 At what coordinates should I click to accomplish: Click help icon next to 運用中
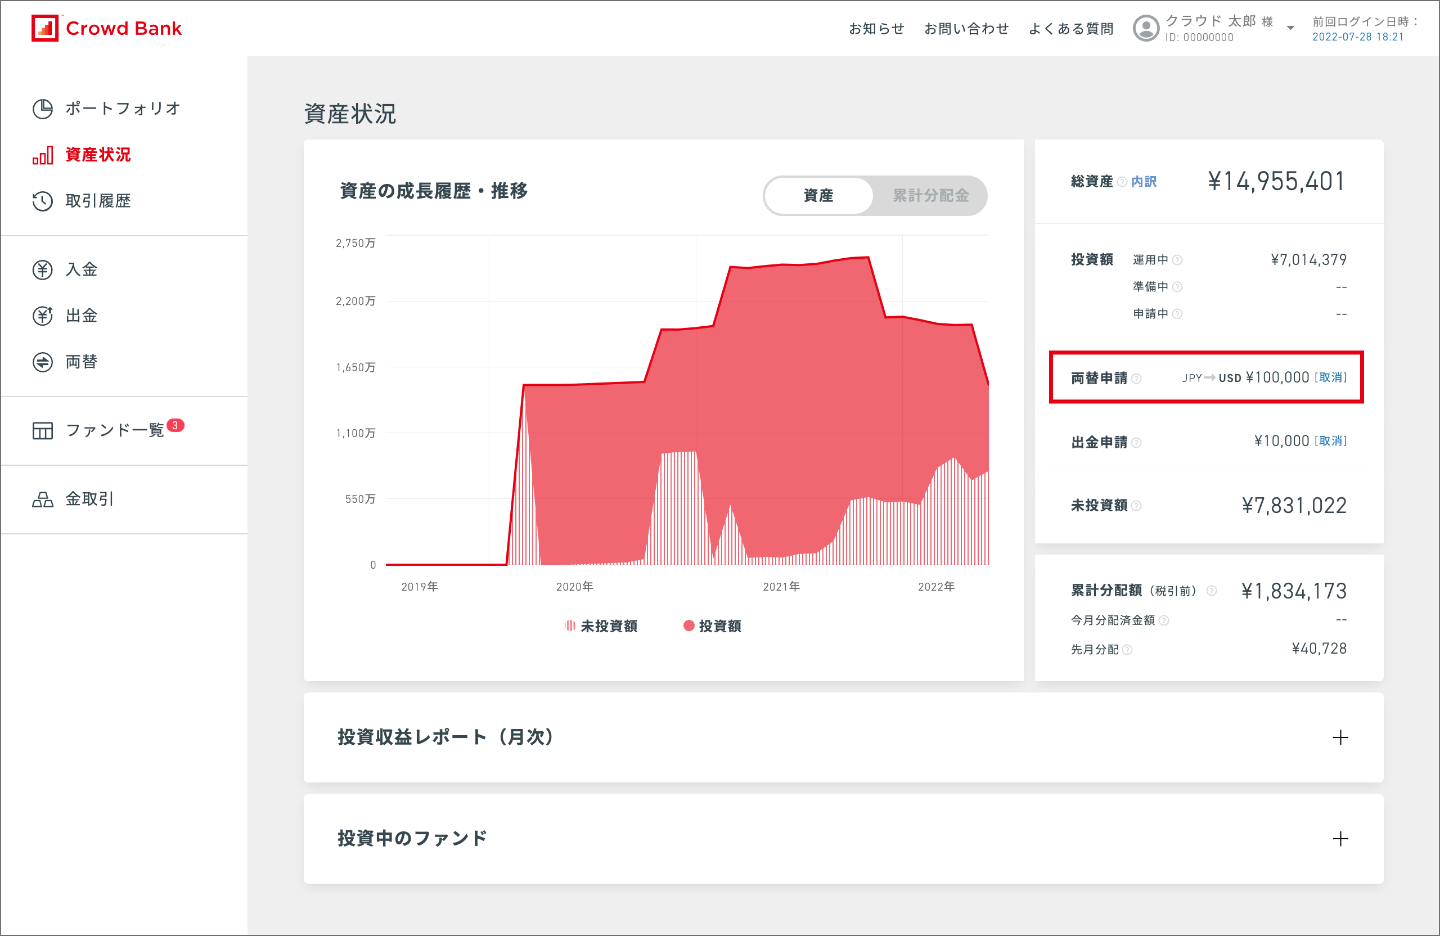pos(1177,260)
